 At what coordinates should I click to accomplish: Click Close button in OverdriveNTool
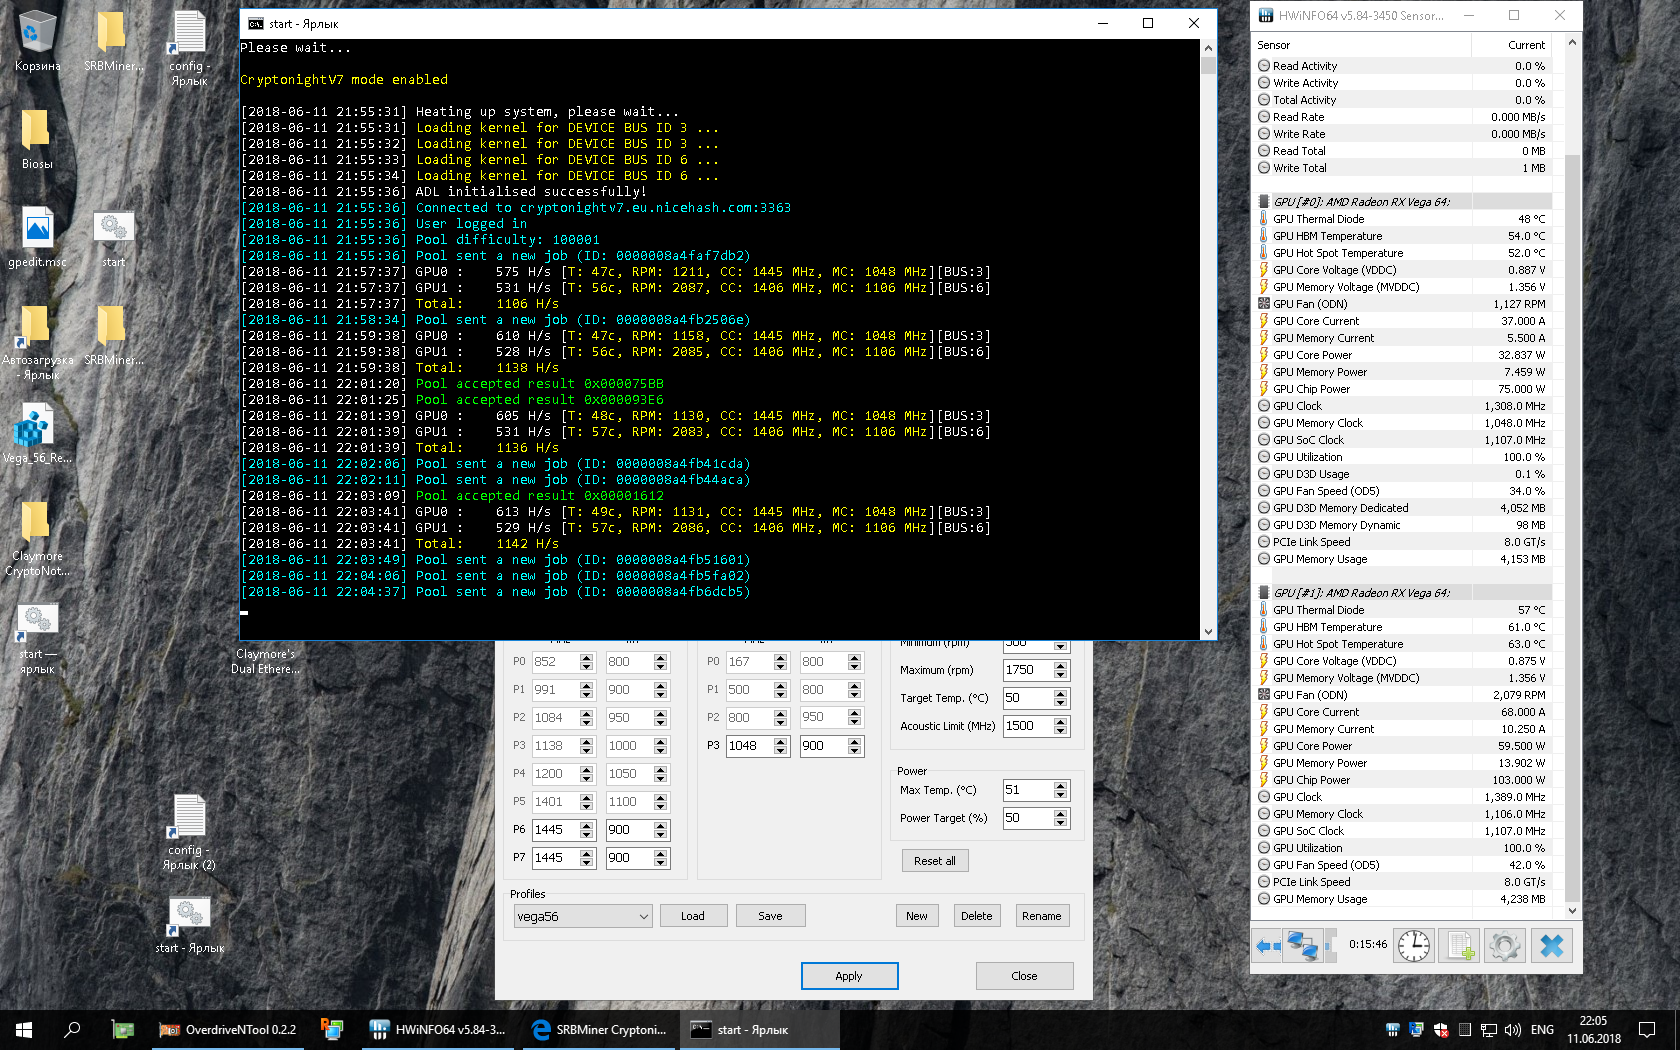click(x=1024, y=976)
